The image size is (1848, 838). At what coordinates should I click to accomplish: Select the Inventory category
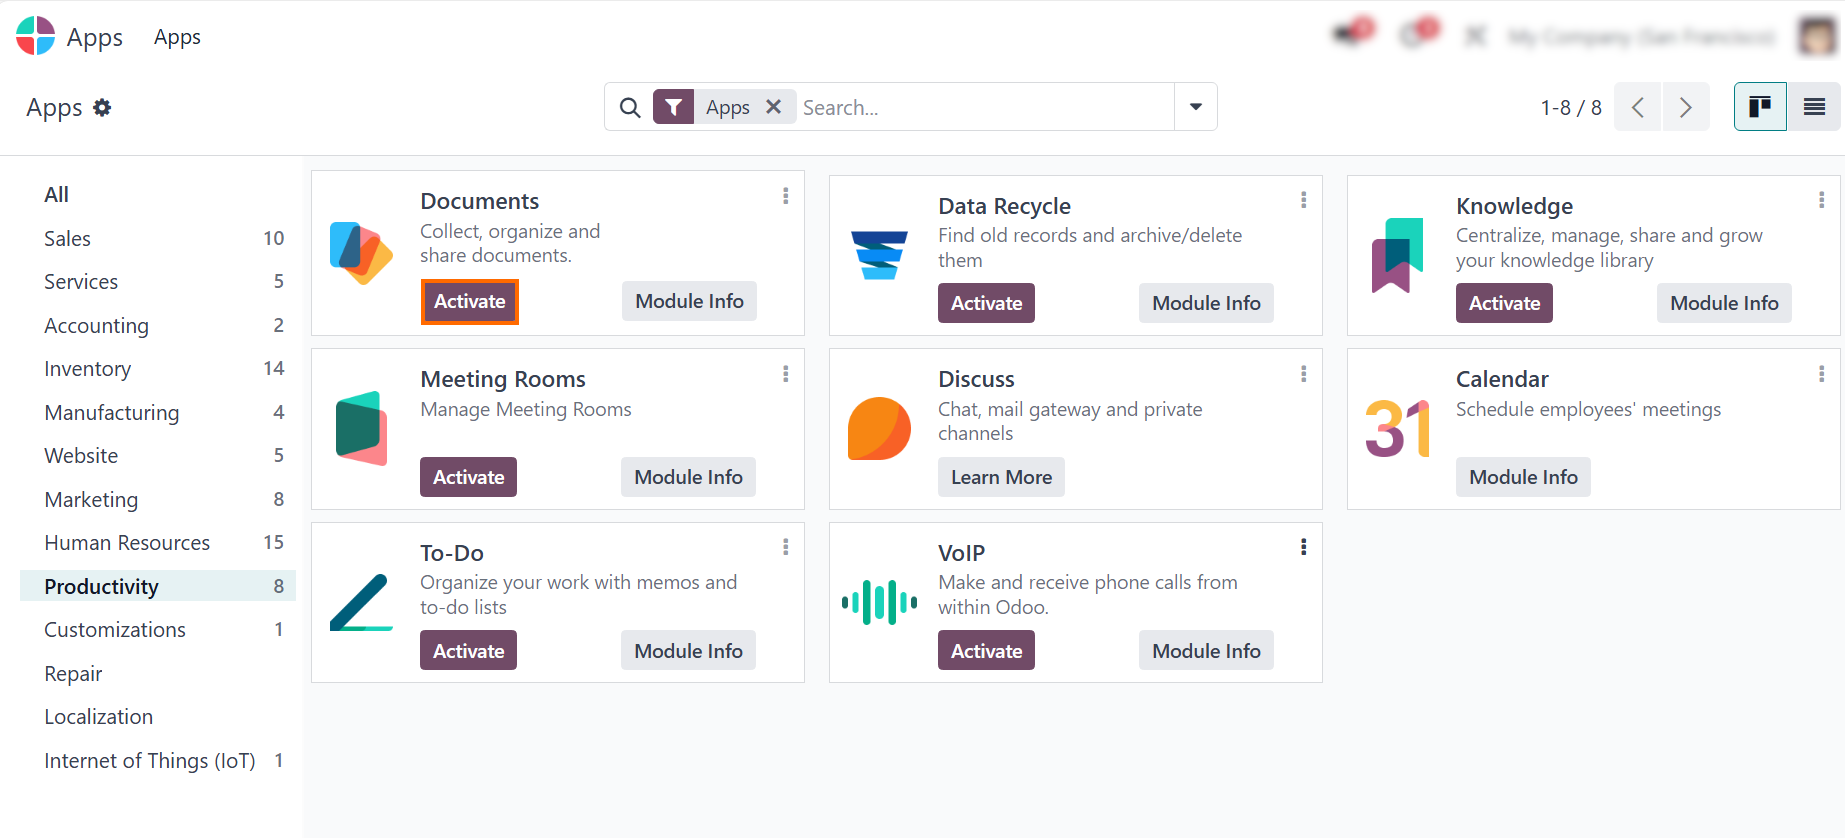(x=158, y=369)
